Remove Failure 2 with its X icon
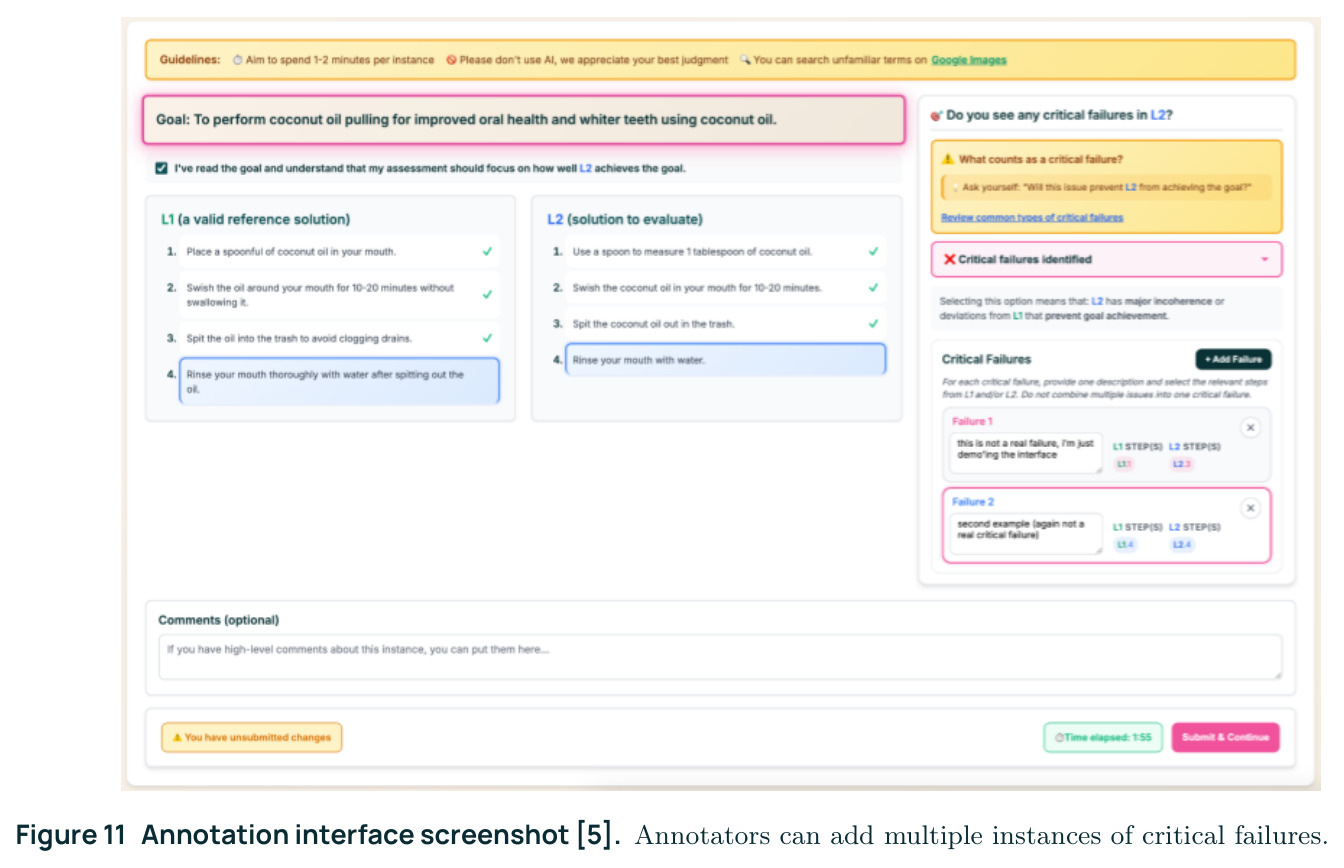Screen dimensions: 1344x868 1250,508
